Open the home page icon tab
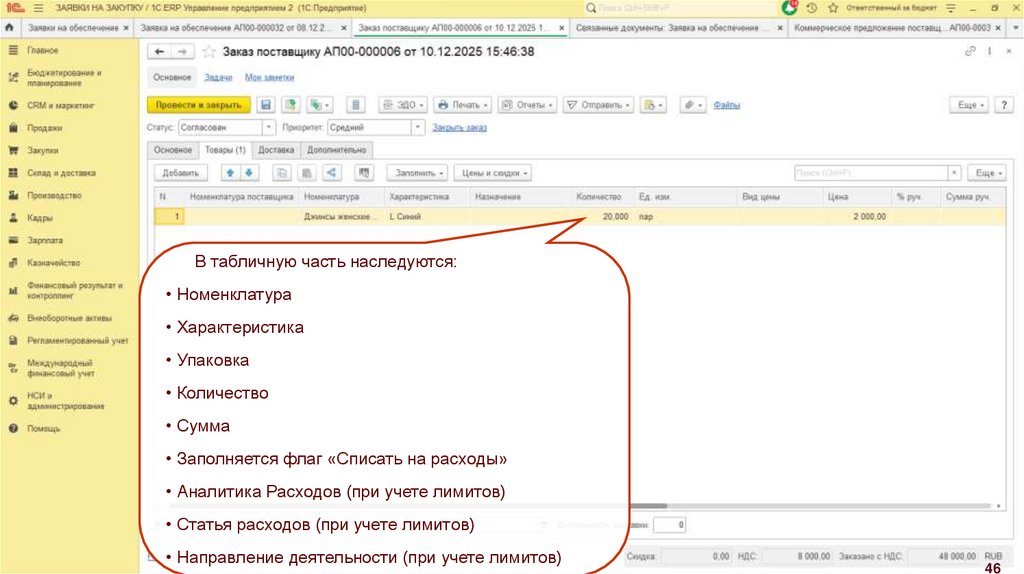Screen dimensions: 1024x574 pyautogui.click(x=12, y=28)
